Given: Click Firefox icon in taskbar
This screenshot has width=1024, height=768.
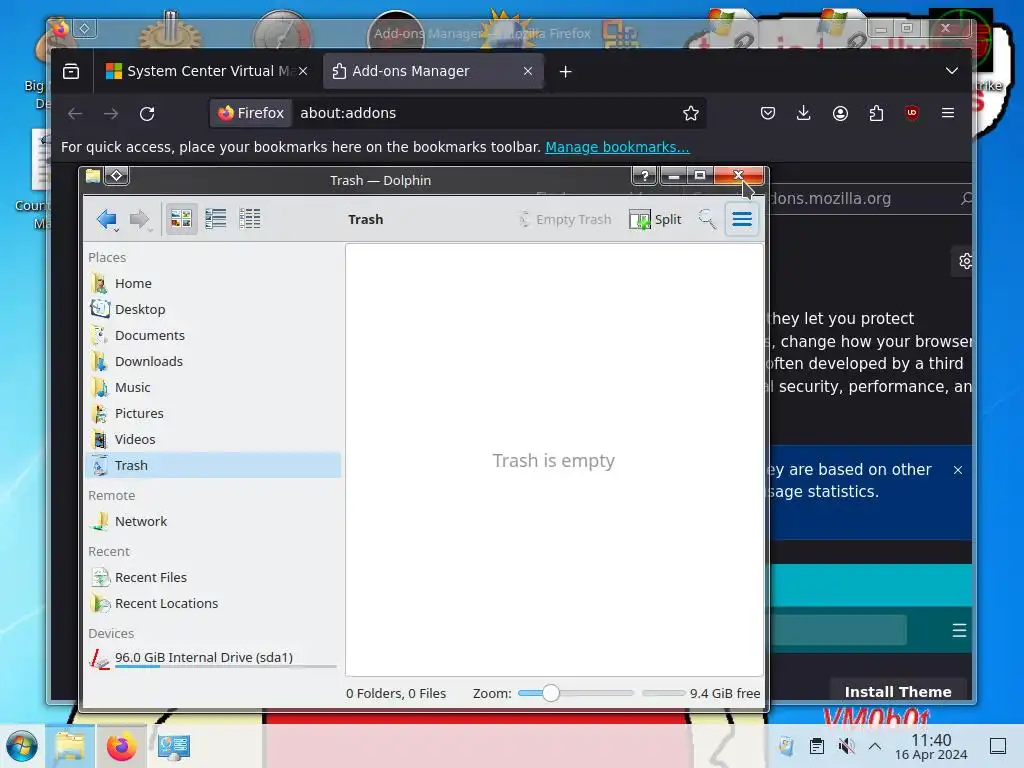Looking at the screenshot, I should [x=121, y=746].
